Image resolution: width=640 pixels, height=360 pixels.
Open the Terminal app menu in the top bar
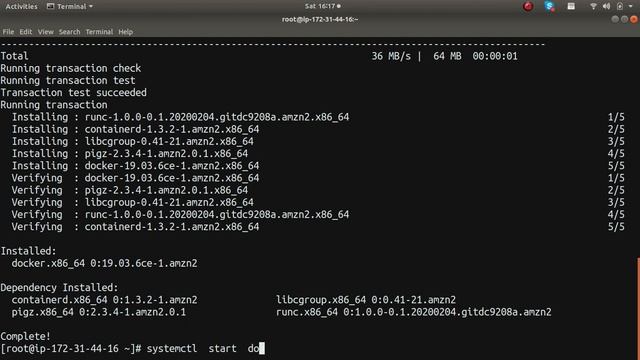(x=70, y=7)
